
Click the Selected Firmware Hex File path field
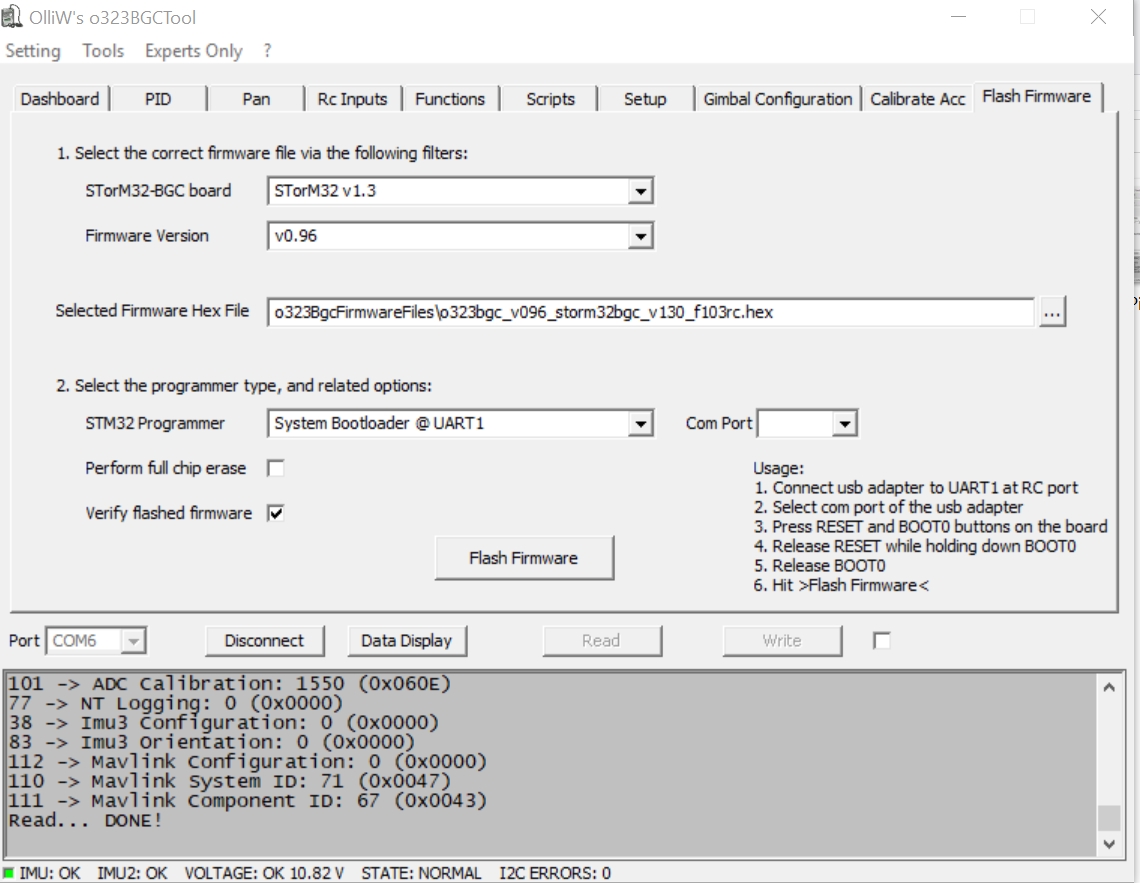tap(650, 312)
